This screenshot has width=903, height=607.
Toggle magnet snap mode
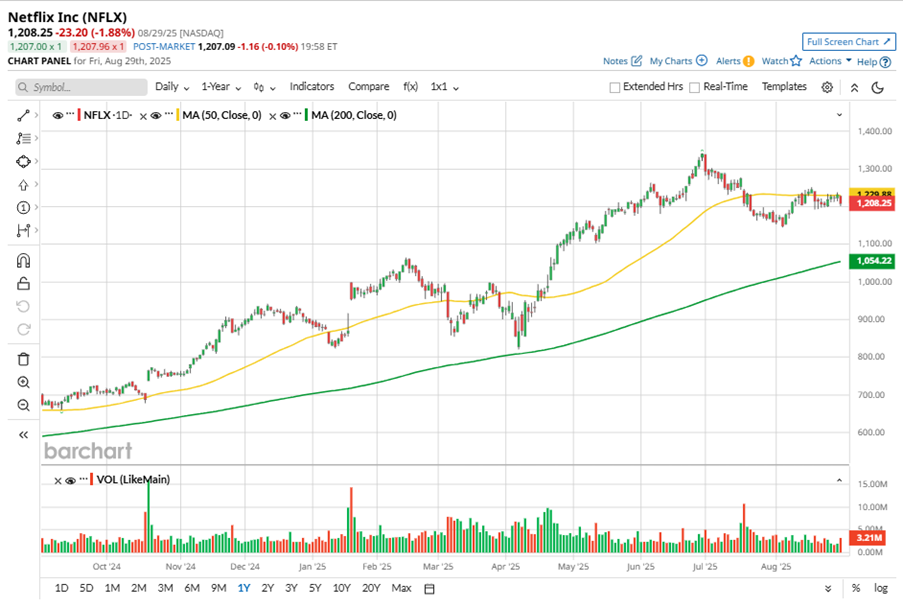click(23, 261)
